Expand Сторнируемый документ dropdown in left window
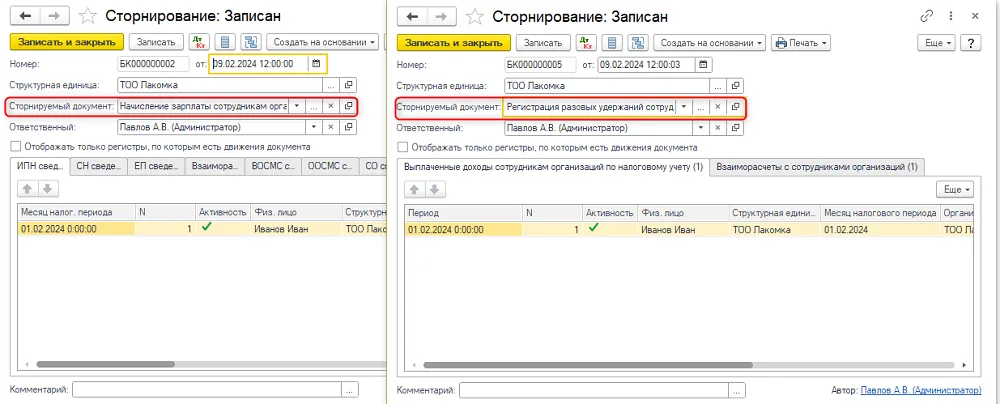Image resolution: width=1000 pixels, height=404 pixels. 297,107
